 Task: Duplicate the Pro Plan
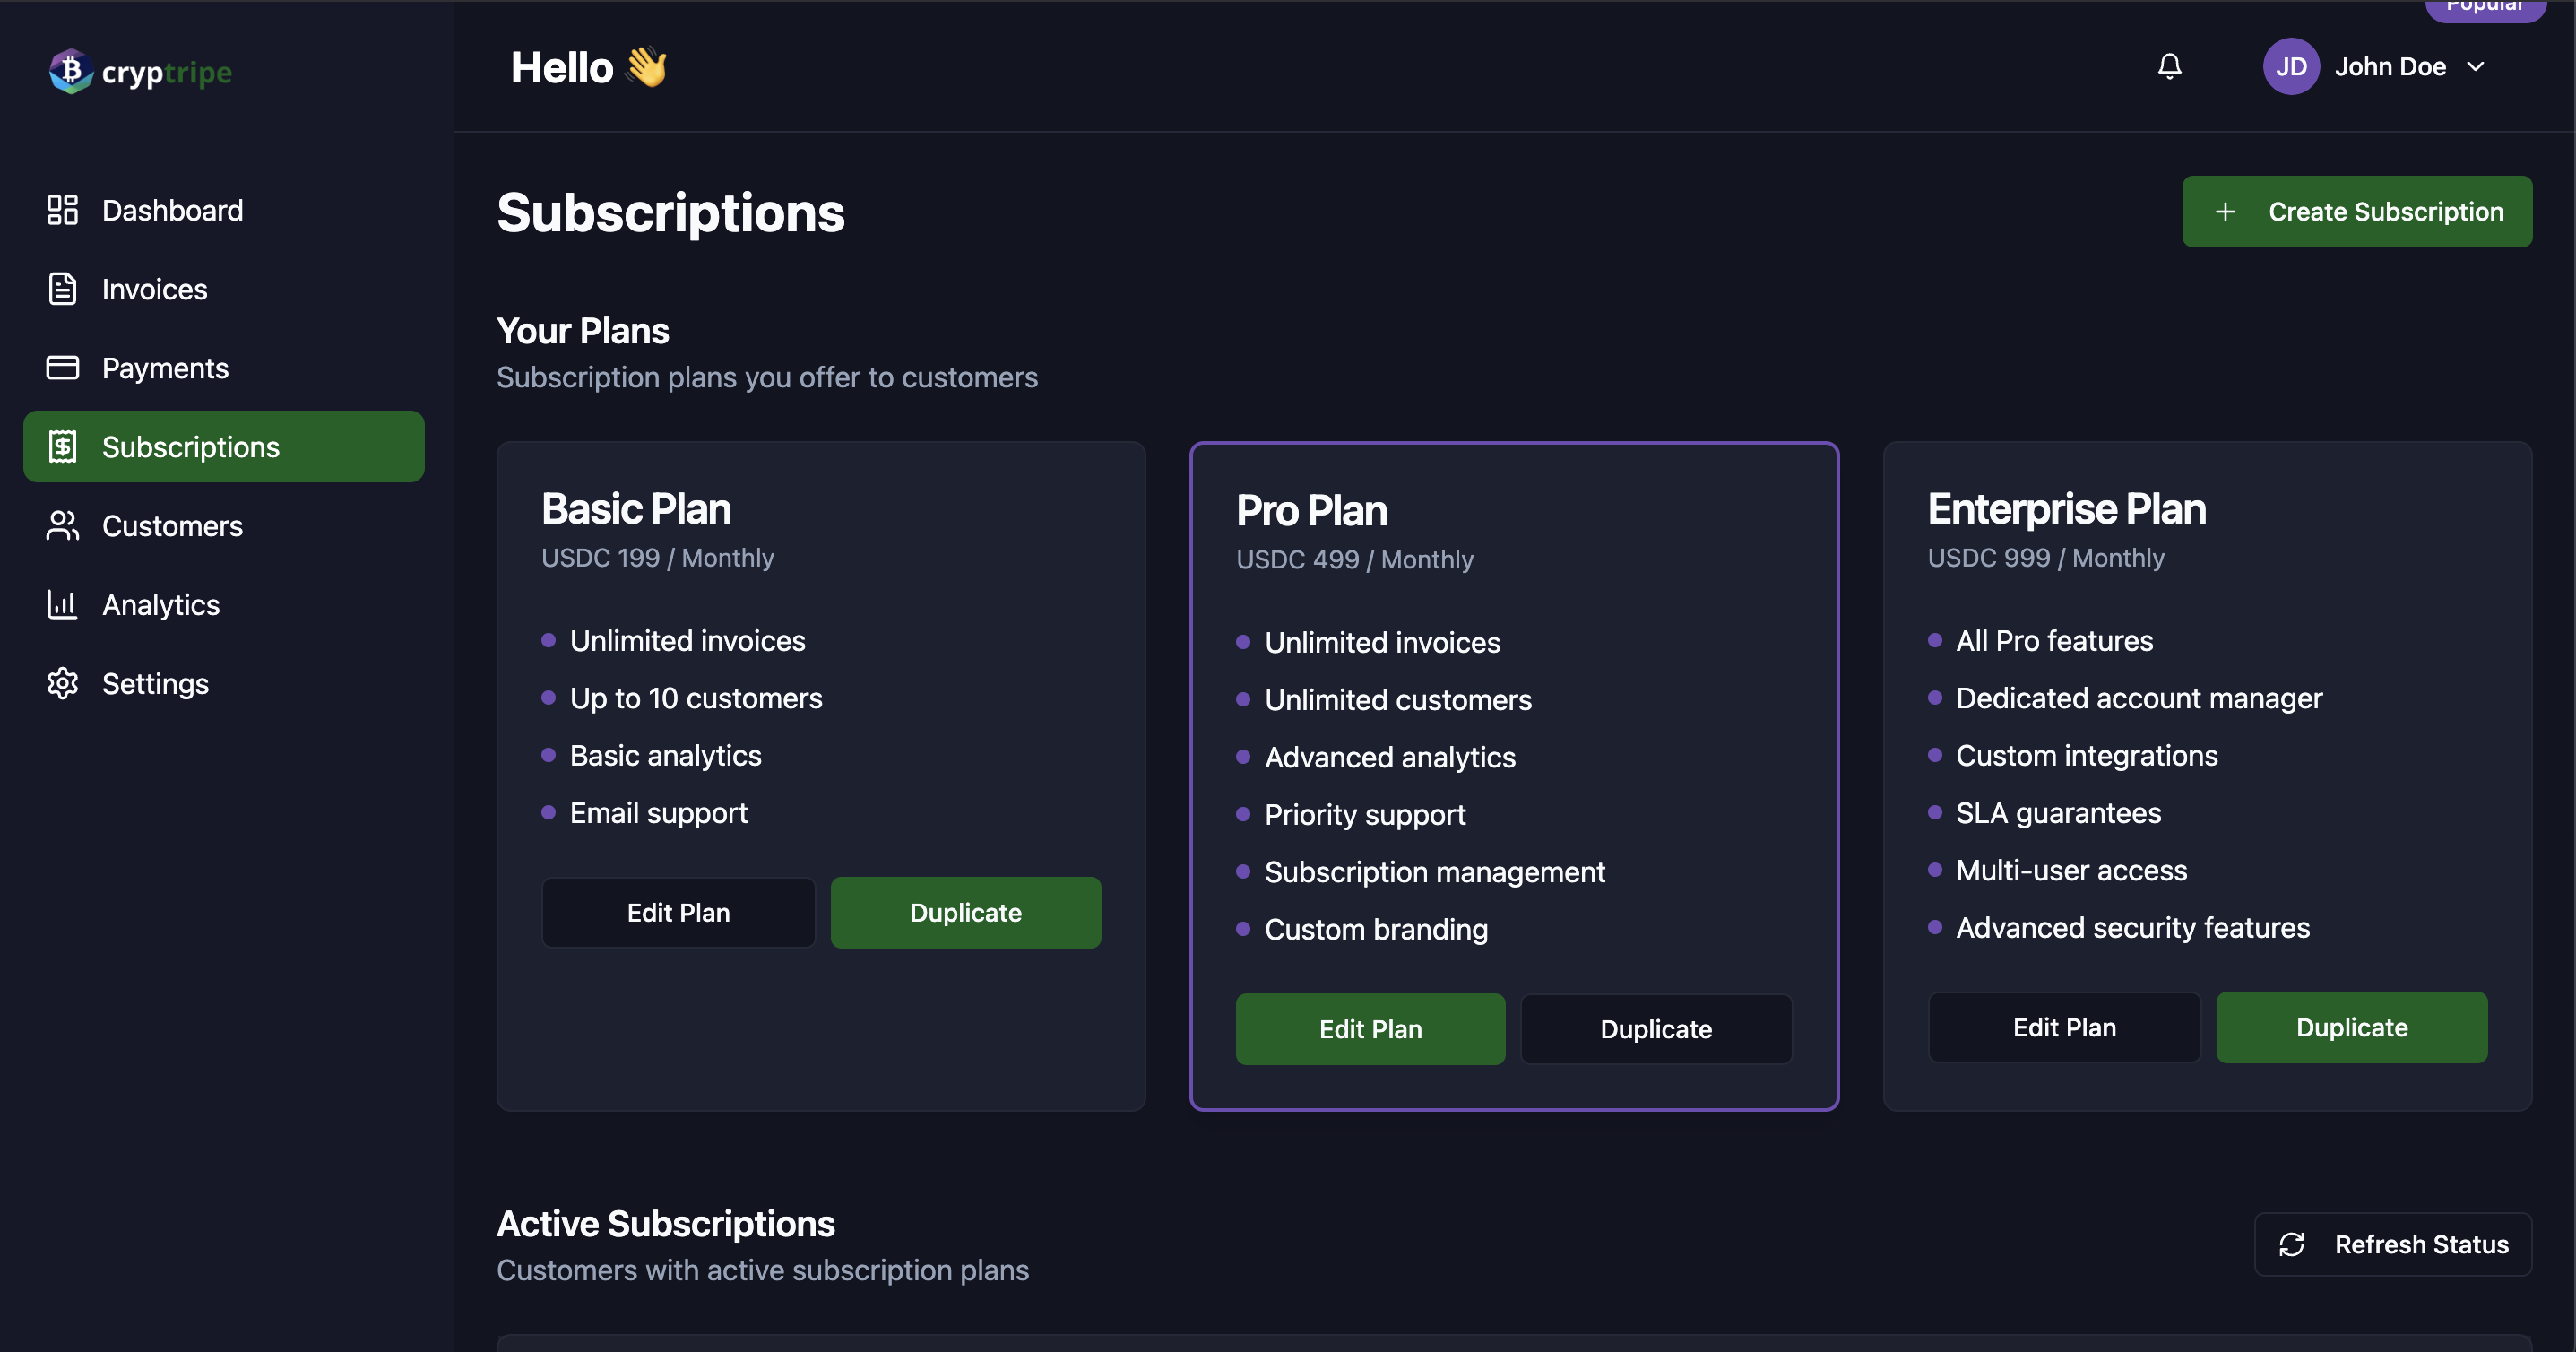pos(1656,1029)
